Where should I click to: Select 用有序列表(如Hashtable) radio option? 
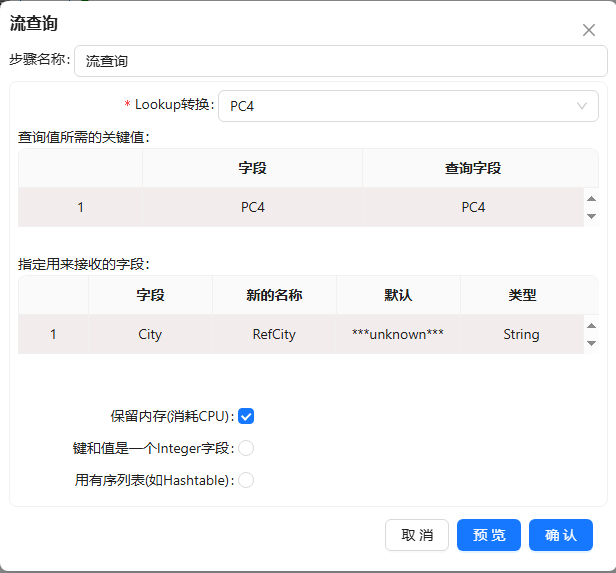pyautogui.click(x=246, y=480)
